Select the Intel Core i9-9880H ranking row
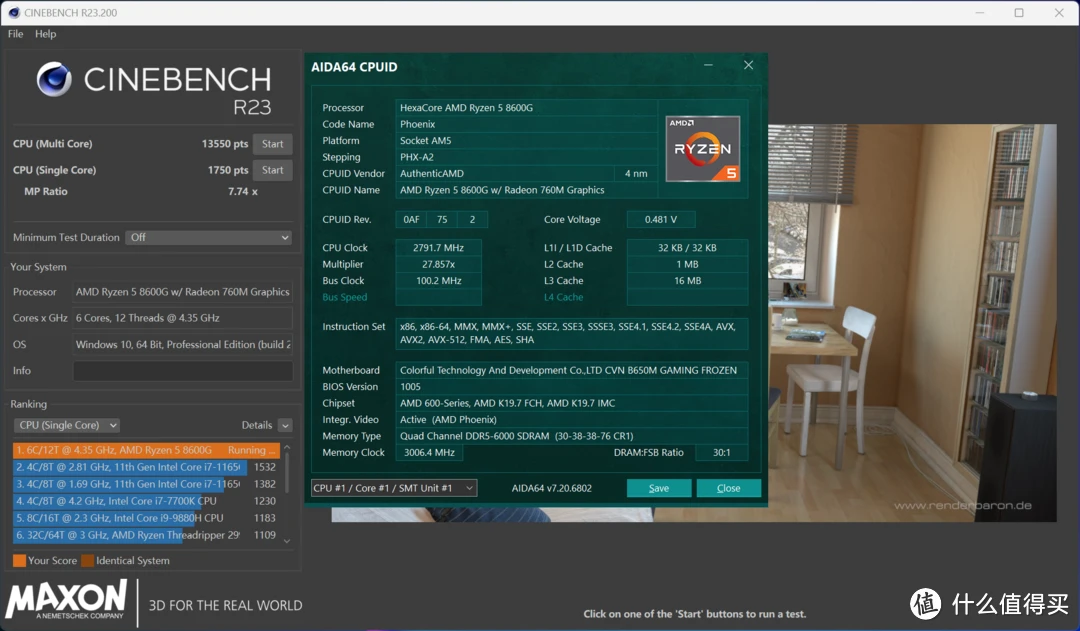The height and width of the screenshot is (631, 1080). pos(146,518)
